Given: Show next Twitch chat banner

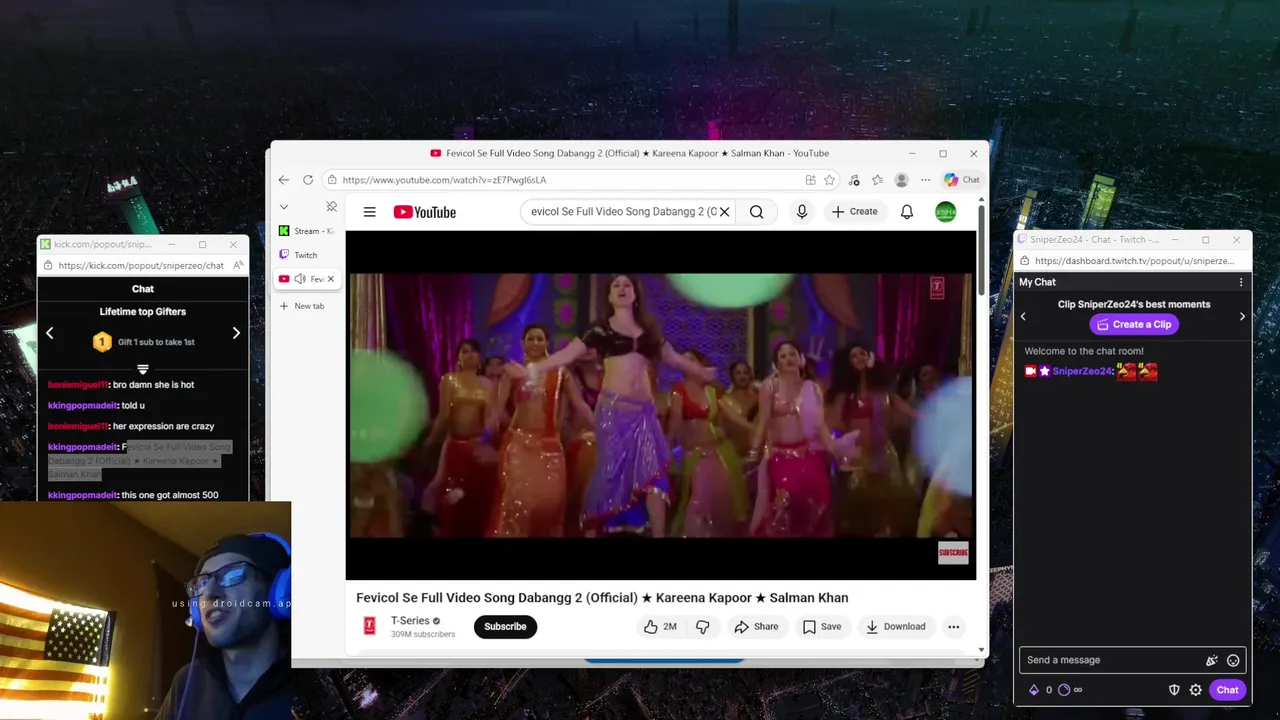Looking at the screenshot, I should coord(1242,316).
